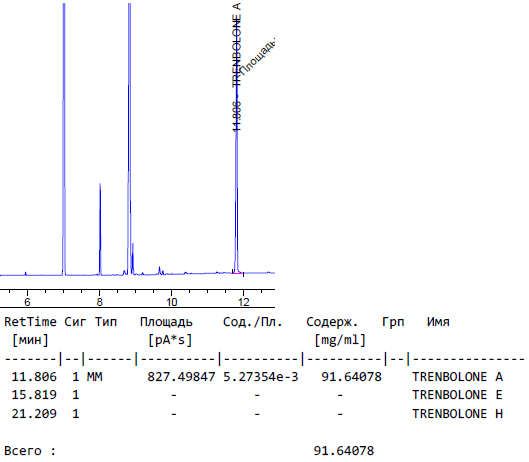Select the 5.27354e-3 response factor value
This screenshot has height=462, width=529.
coord(261,377)
